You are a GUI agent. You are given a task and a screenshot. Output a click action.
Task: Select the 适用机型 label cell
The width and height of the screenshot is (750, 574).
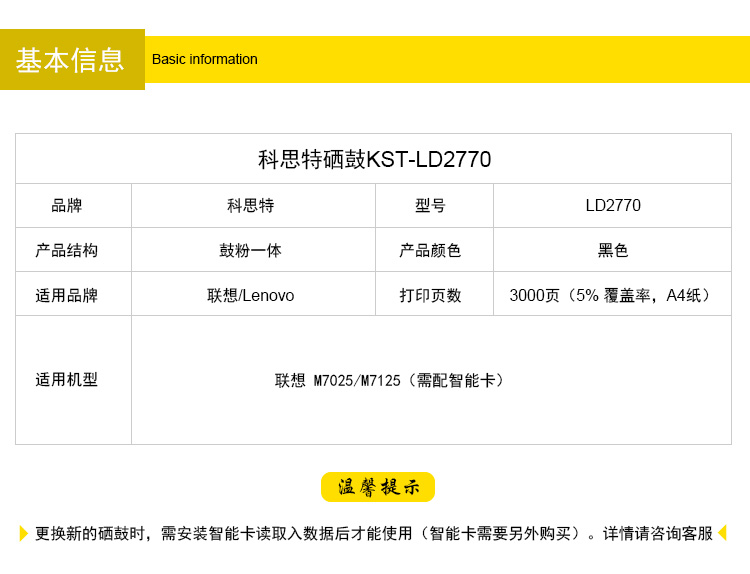click(67, 380)
